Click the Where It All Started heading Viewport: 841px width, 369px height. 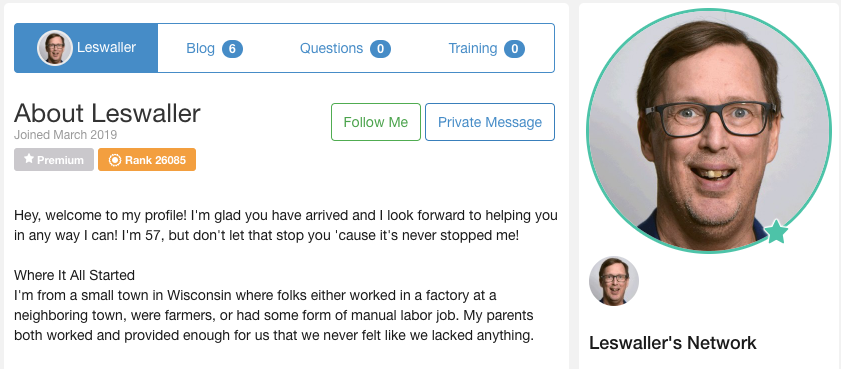point(74,276)
